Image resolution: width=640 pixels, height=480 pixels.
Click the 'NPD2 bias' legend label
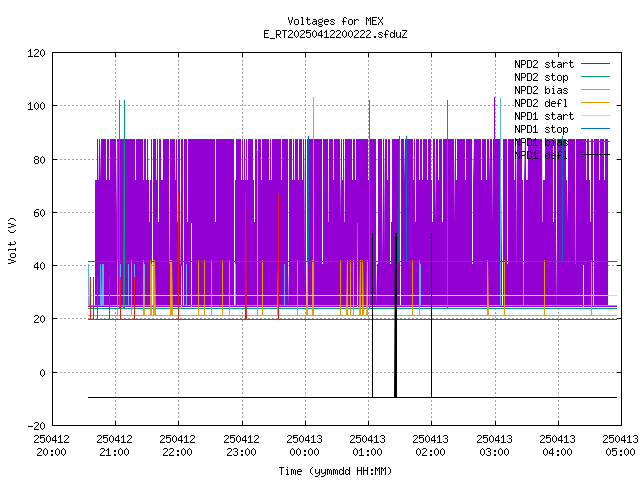click(541, 90)
